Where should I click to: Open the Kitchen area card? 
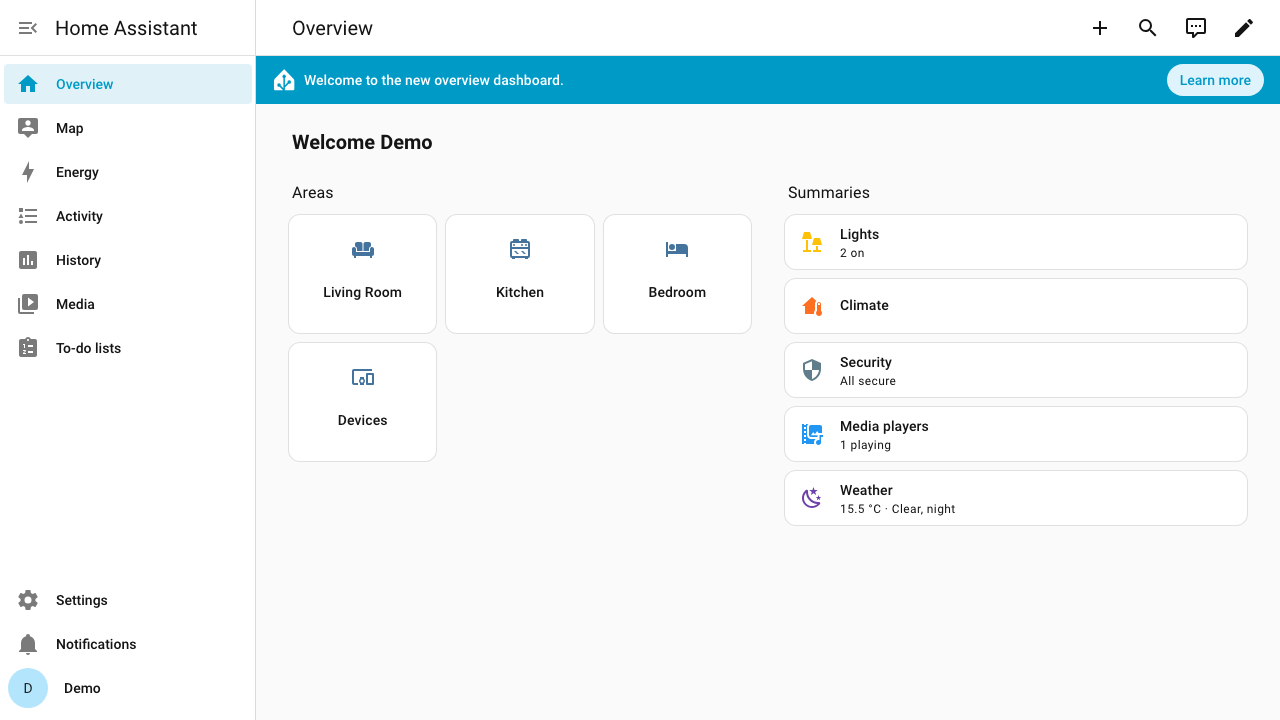tap(520, 274)
